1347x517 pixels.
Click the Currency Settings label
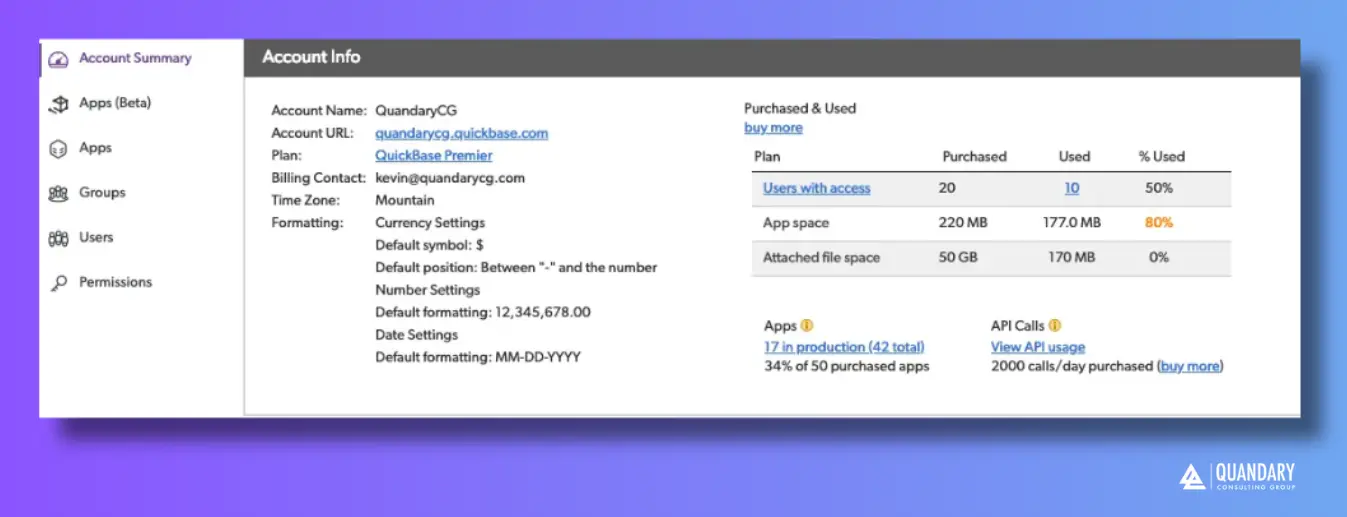click(430, 222)
